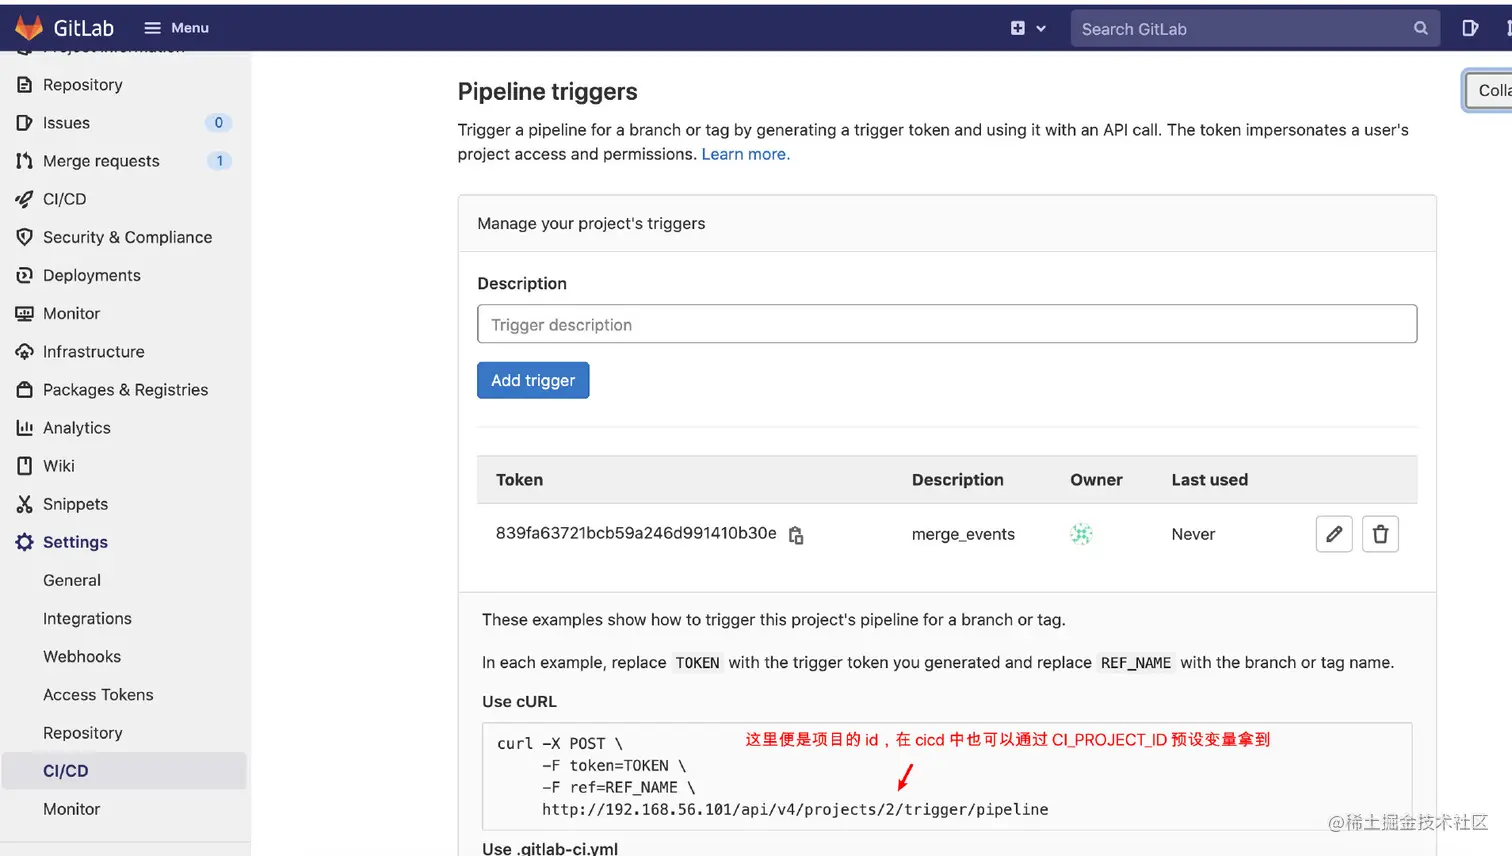Click the Monitor screen icon
This screenshot has width=1512, height=856.
click(x=25, y=313)
